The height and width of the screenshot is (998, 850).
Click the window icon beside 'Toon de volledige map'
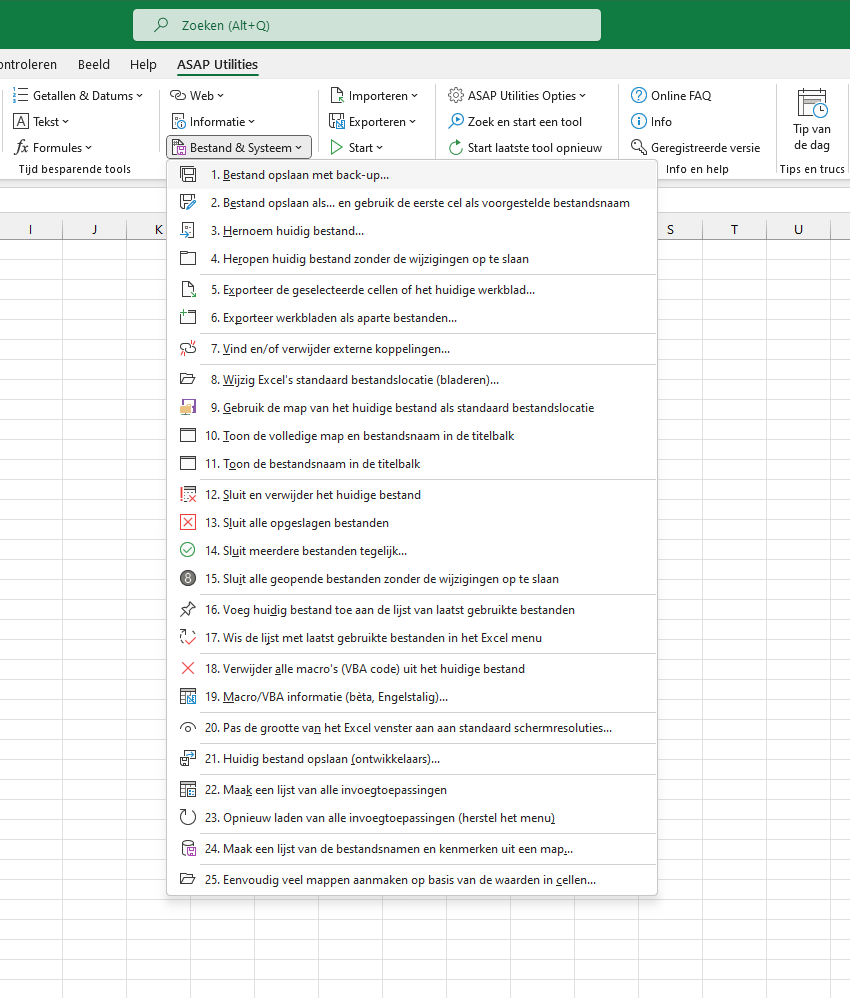click(188, 435)
